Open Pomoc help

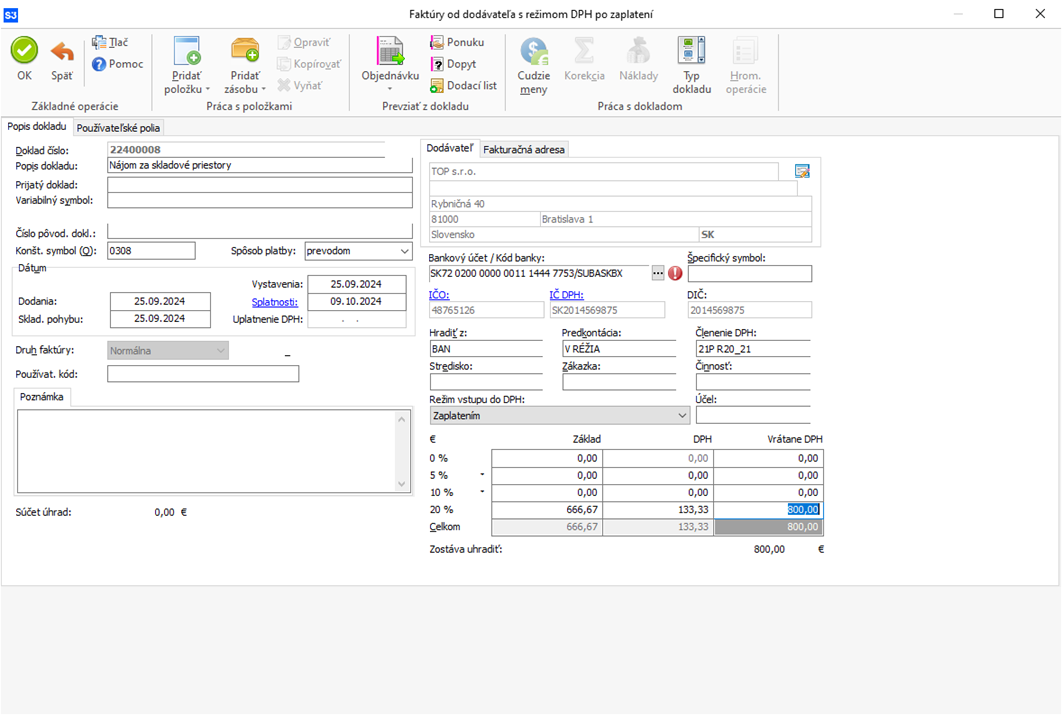click(117, 64)
